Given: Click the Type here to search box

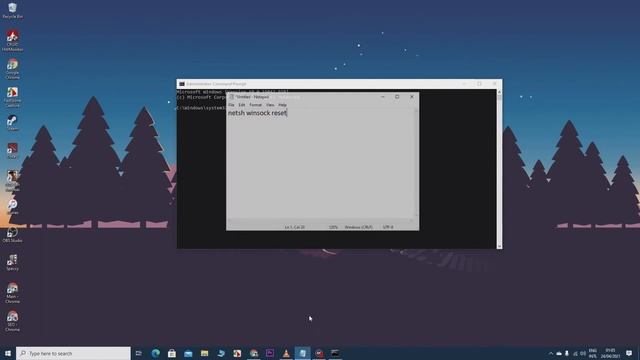Looking at the screenshot, I should click(x=73, y=353).
